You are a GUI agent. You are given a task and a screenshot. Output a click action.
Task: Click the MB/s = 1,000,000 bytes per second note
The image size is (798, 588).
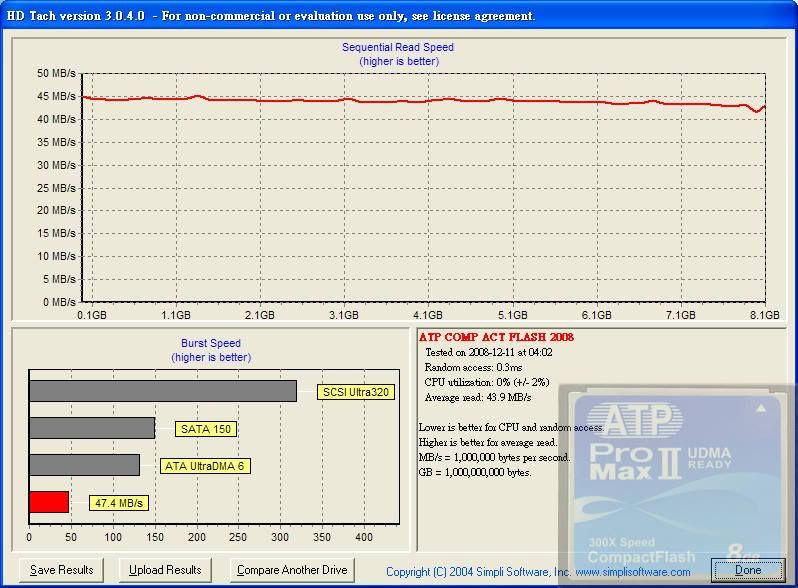[x=494, y=457]
